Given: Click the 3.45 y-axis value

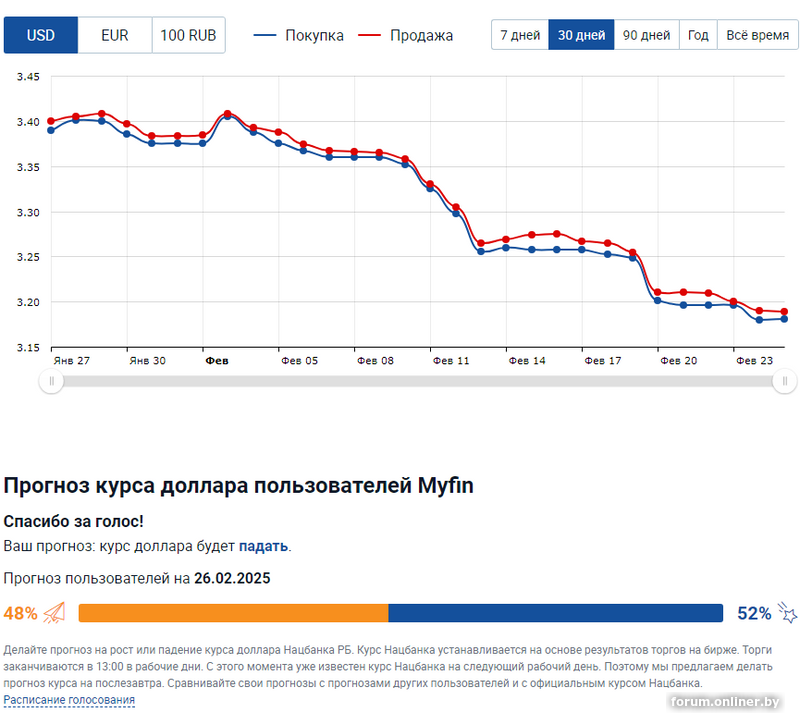Looking at the screenshot, I should (28, 77).
